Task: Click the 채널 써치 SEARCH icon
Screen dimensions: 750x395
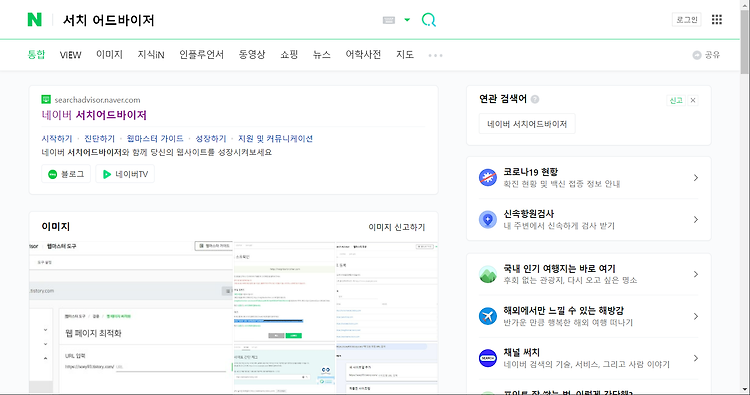Action: click(x=488, y=358)
